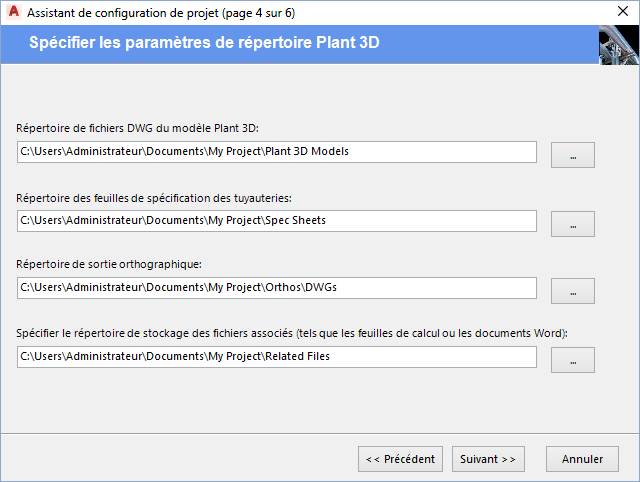Click the 'Répertoire de sortie orthographique' label

tap(110, 264)
